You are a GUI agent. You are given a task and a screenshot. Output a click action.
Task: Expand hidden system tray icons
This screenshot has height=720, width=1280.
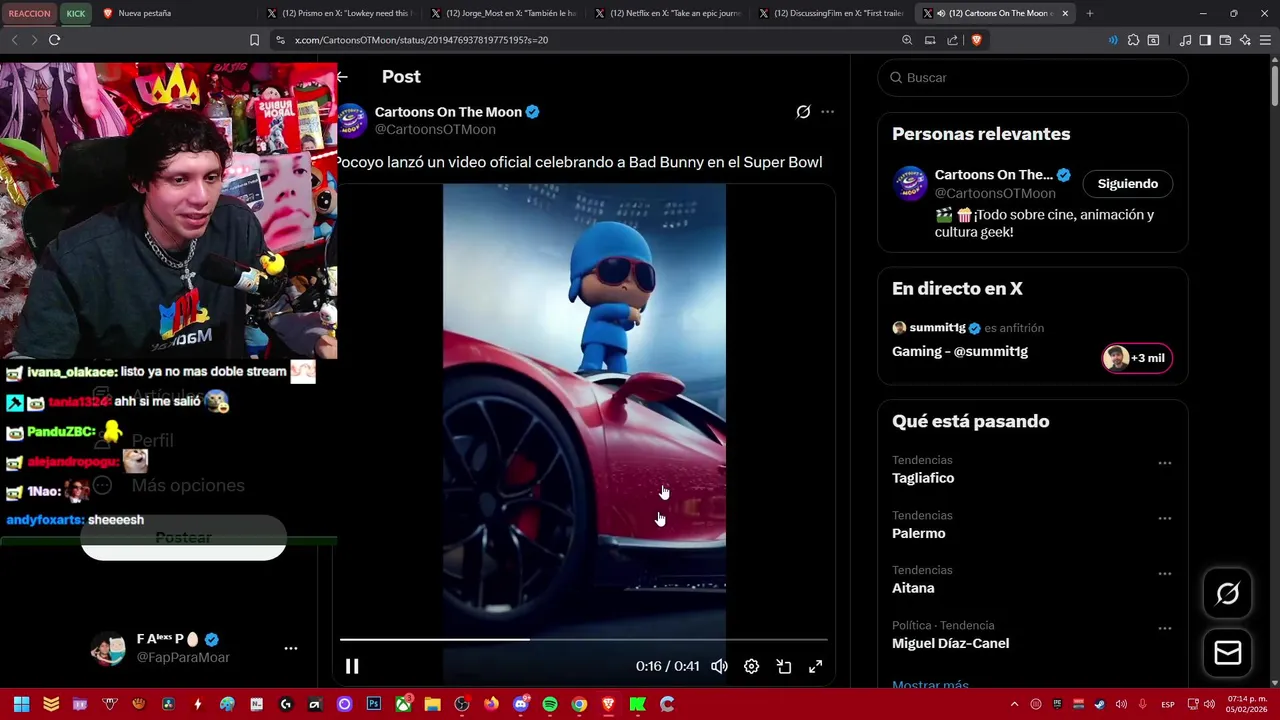coord(1014,704)
